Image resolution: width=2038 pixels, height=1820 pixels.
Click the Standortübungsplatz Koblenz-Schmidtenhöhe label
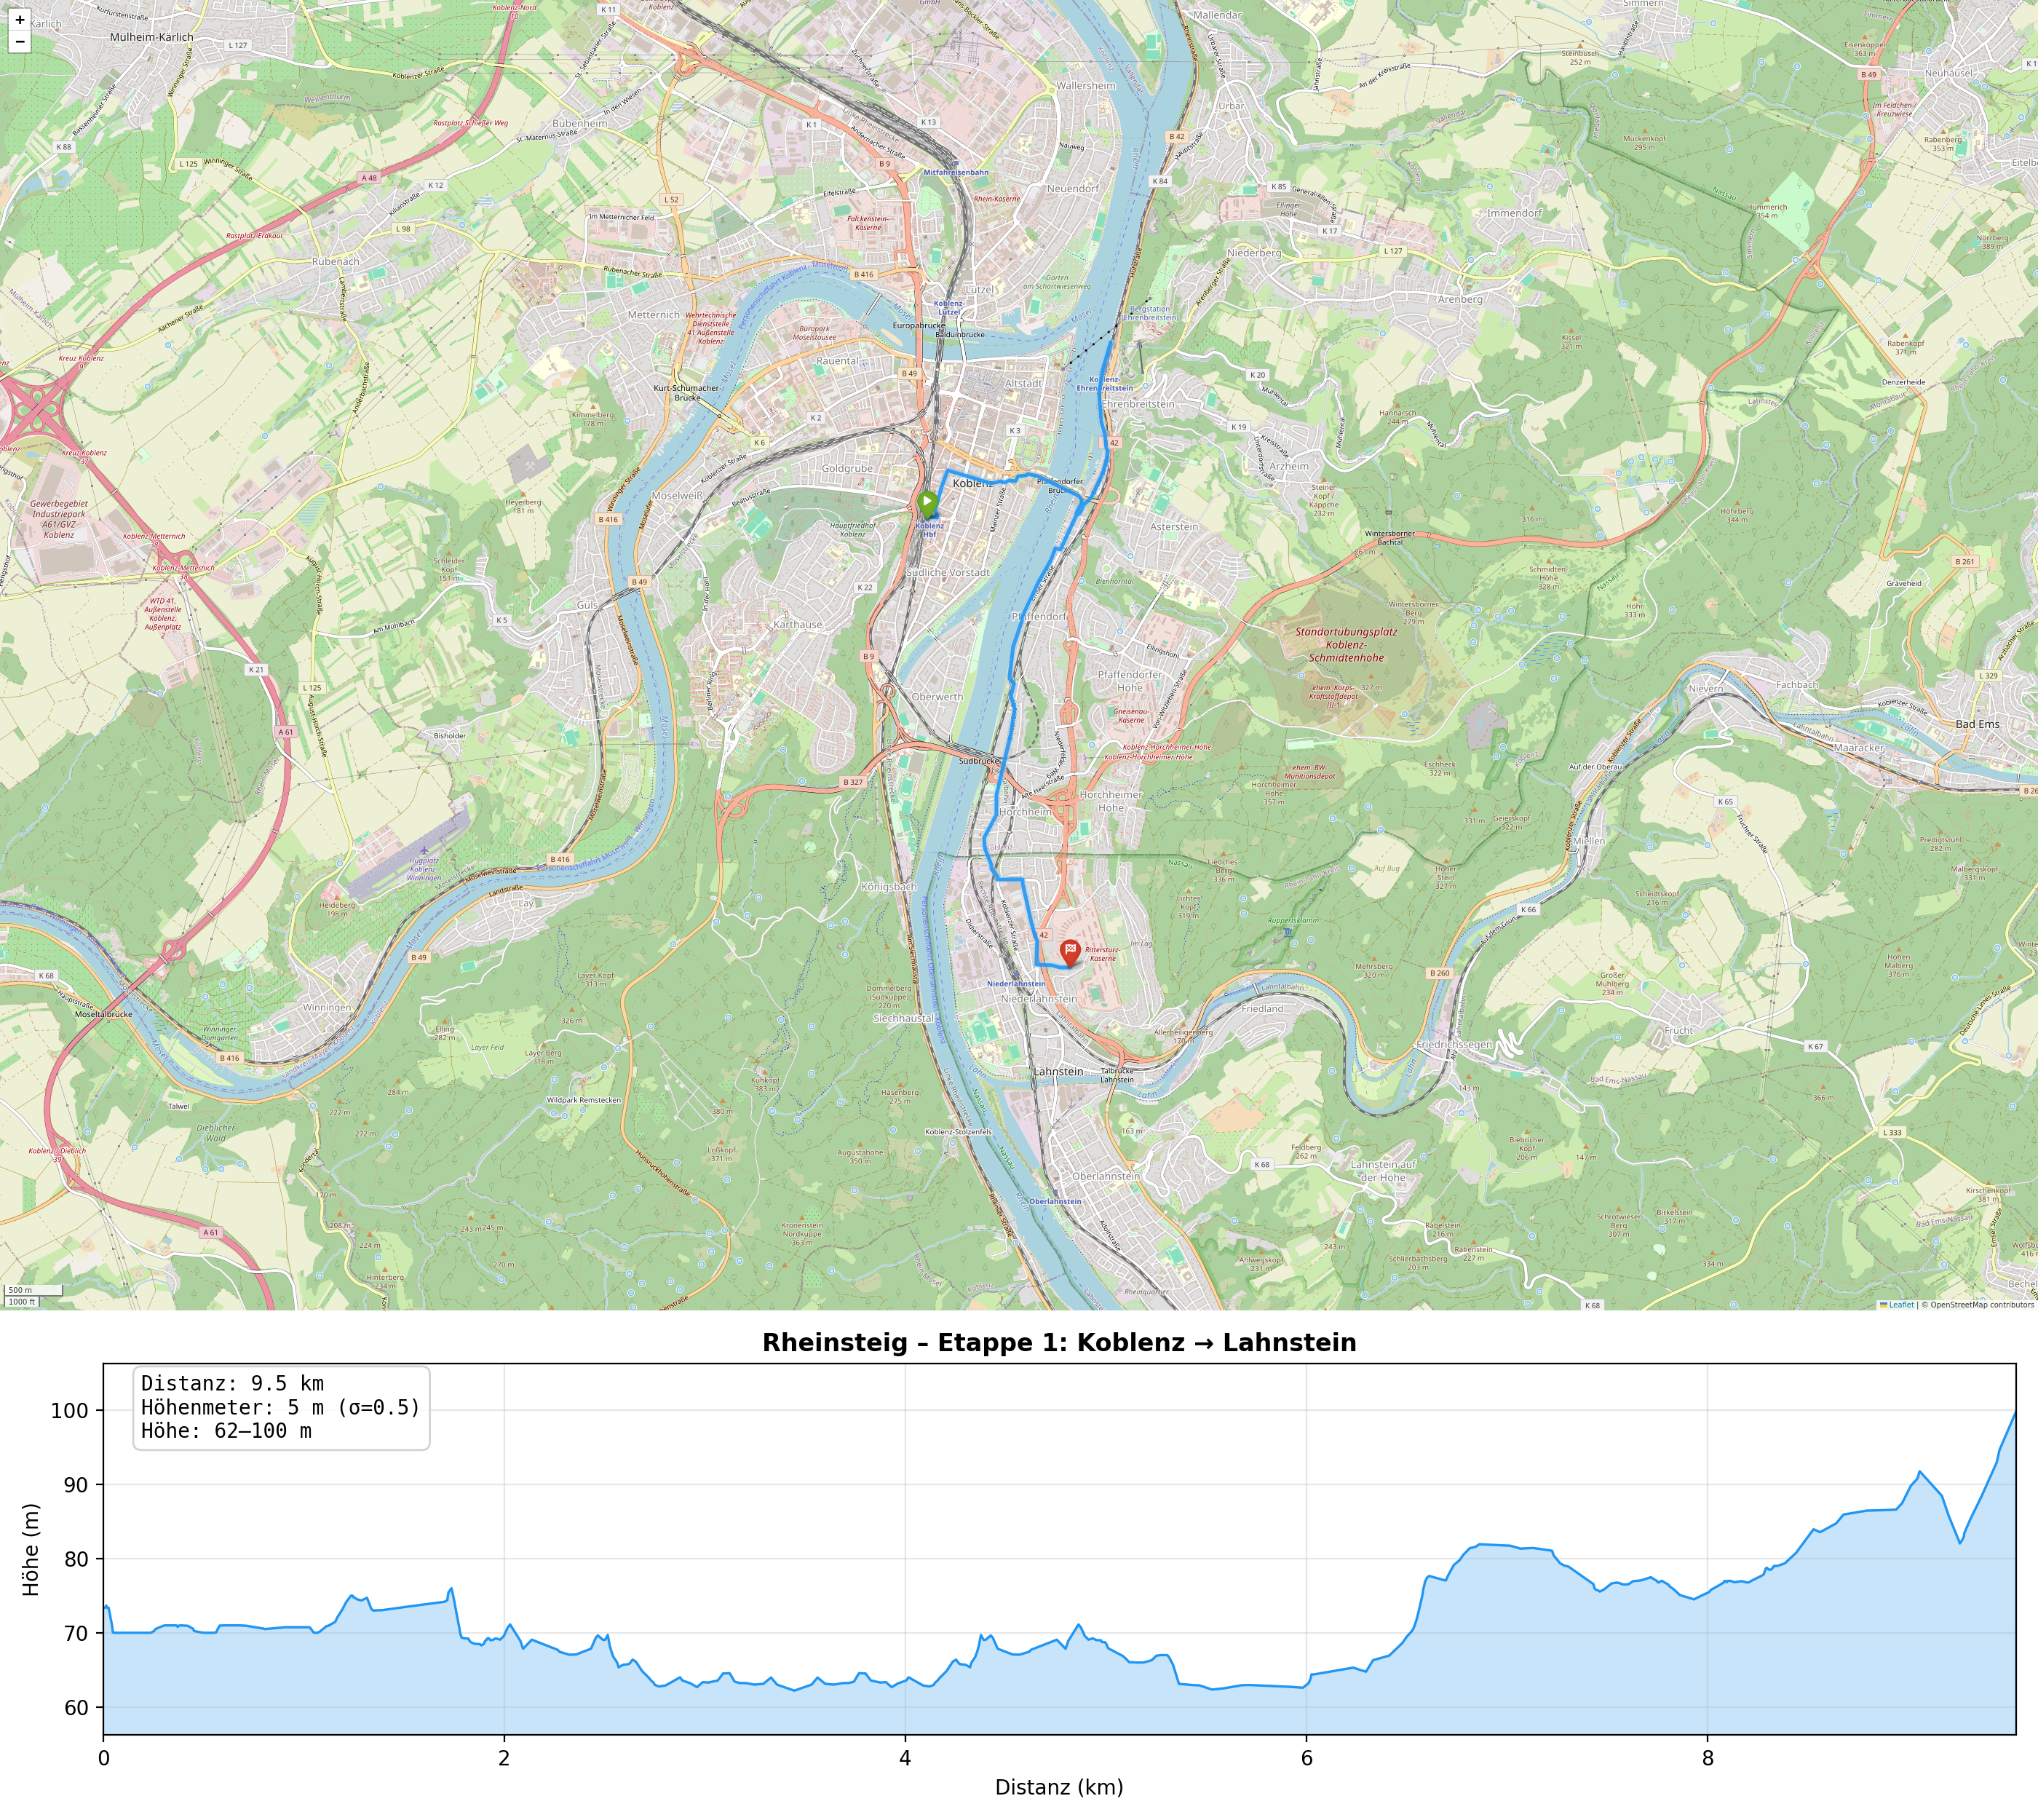1346,645
